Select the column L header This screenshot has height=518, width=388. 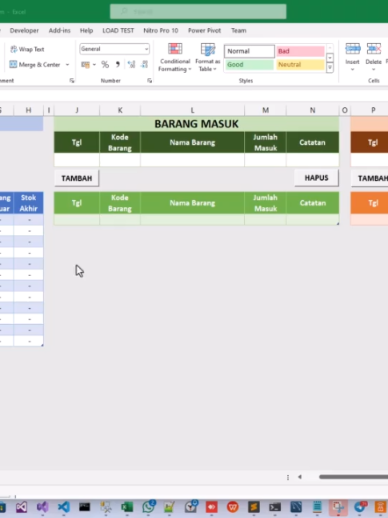(x=192, y=110)
